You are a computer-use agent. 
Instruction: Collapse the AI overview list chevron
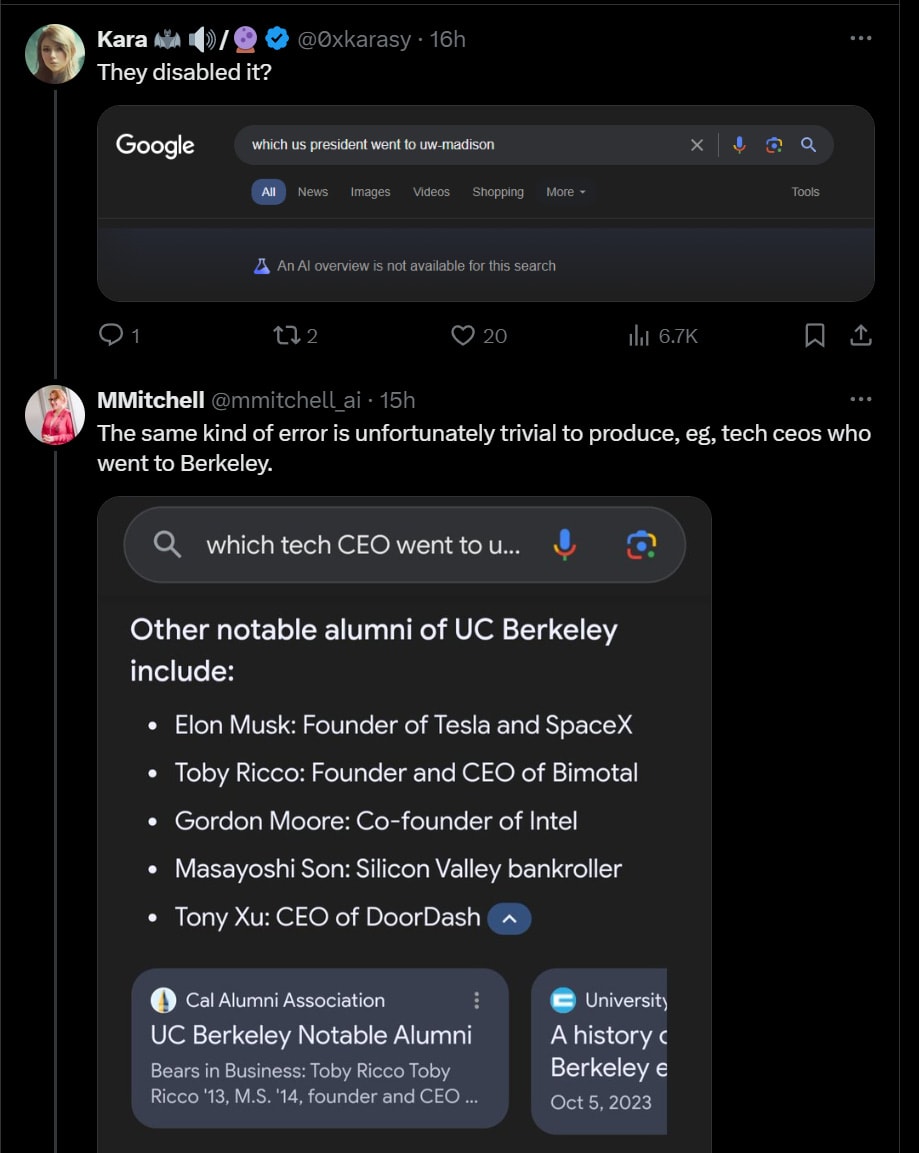(x=509, y=918)
